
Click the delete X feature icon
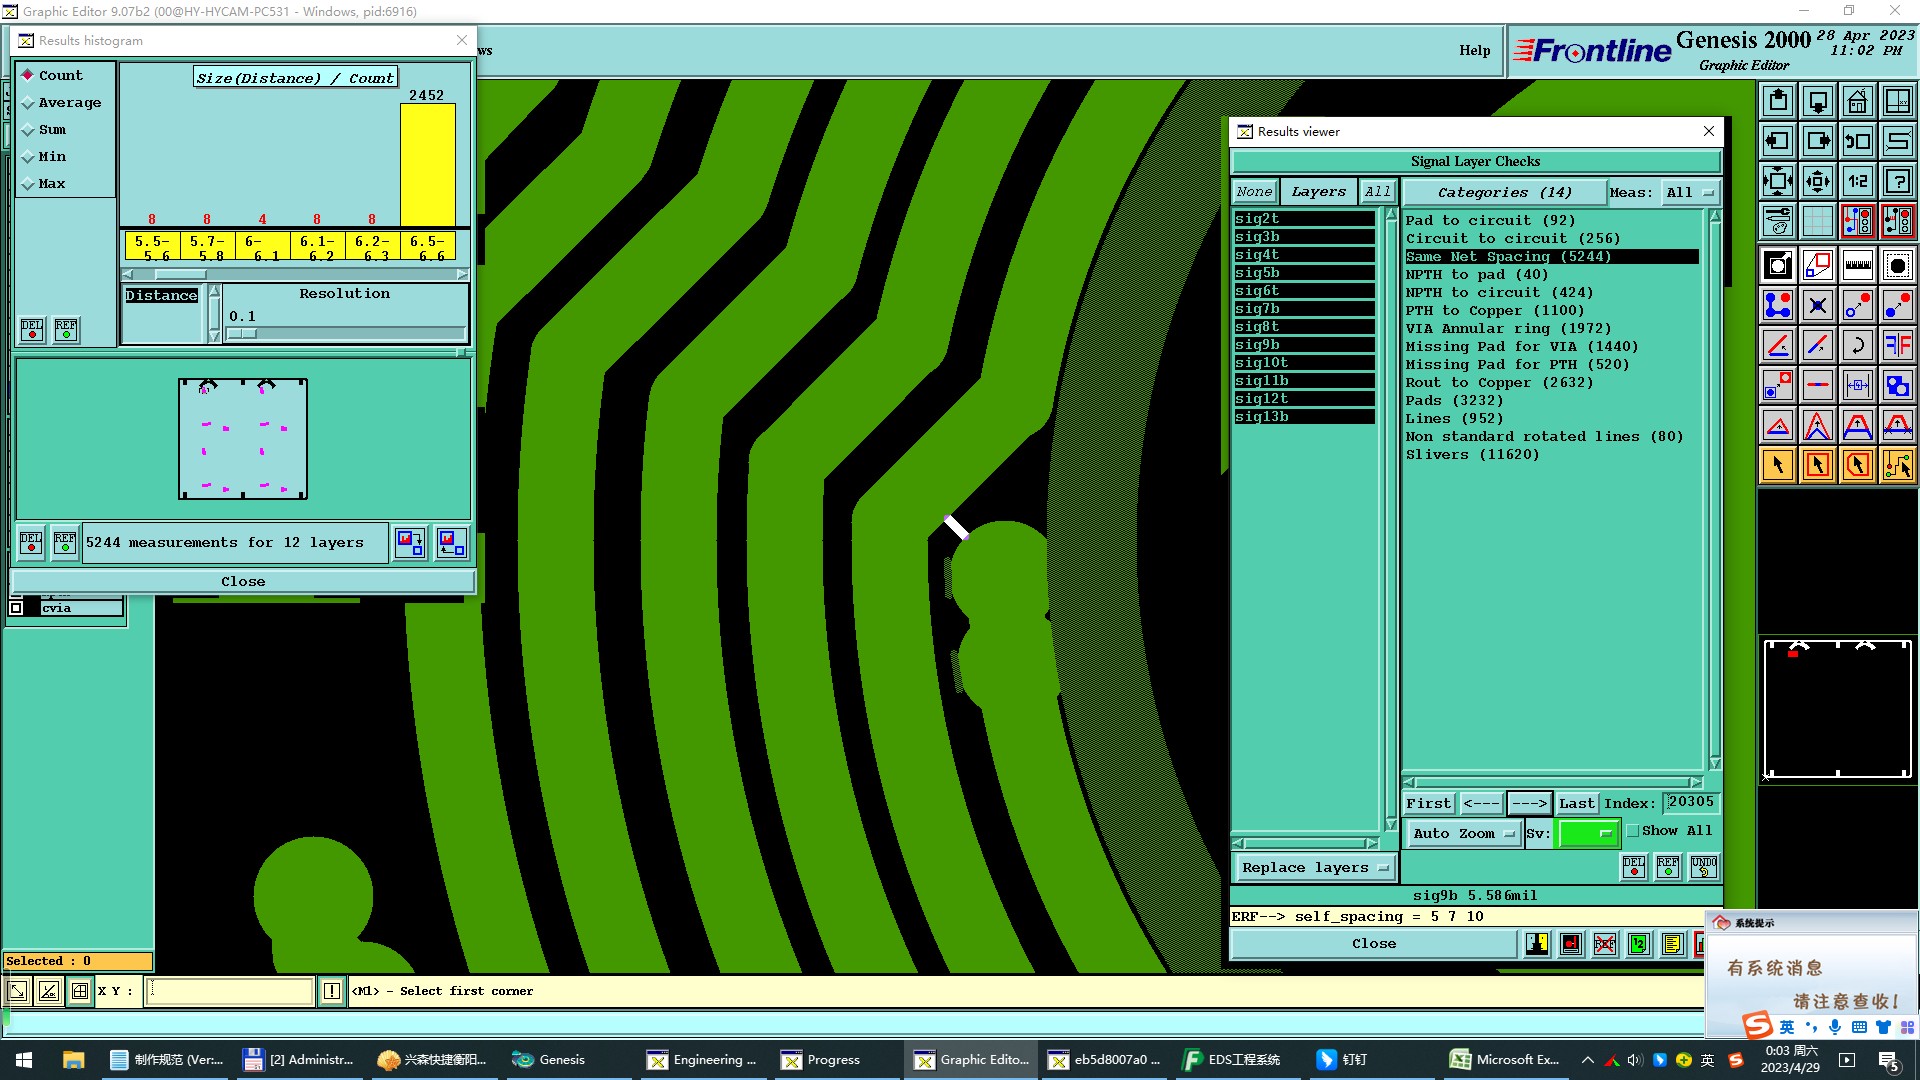[x=1817, y=305]
